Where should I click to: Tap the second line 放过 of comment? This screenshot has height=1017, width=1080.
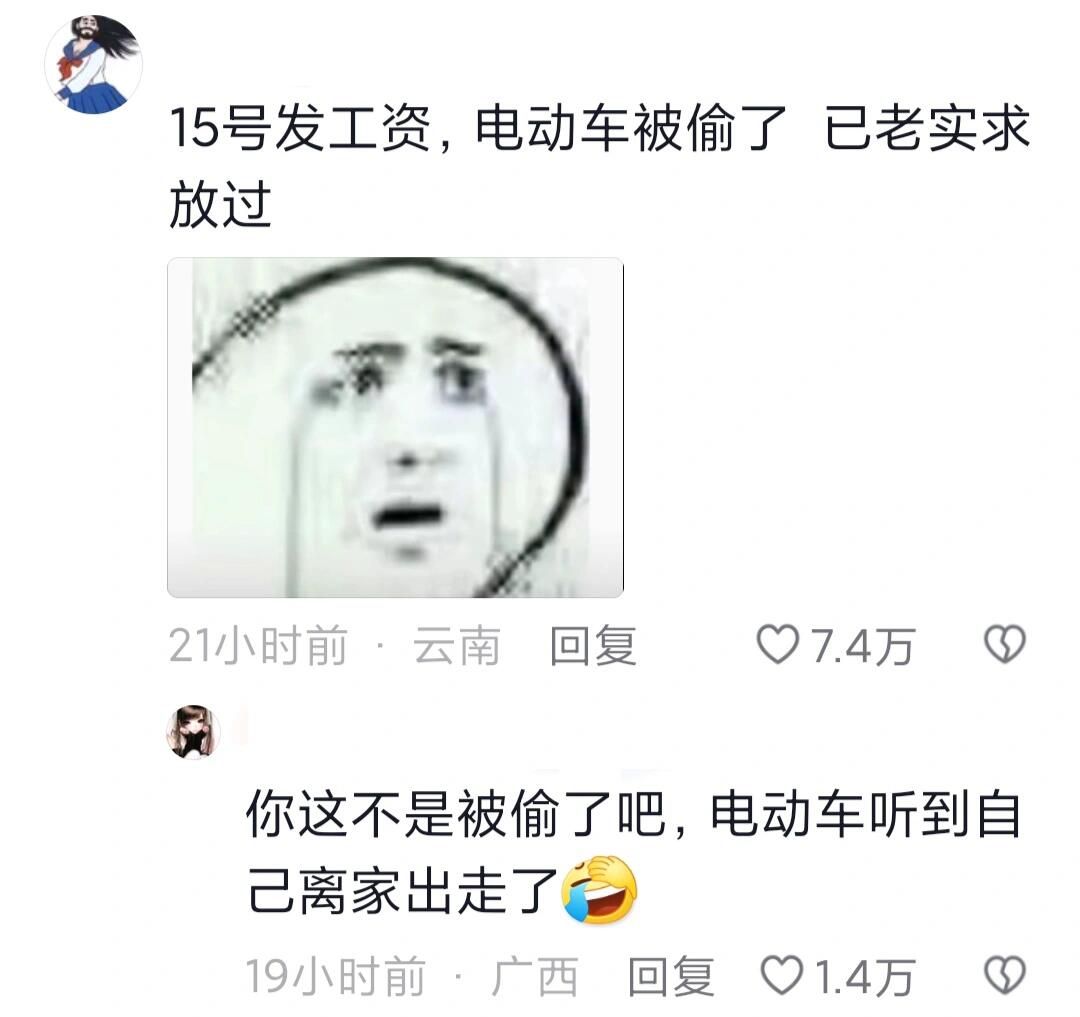(x=220, y=205)
